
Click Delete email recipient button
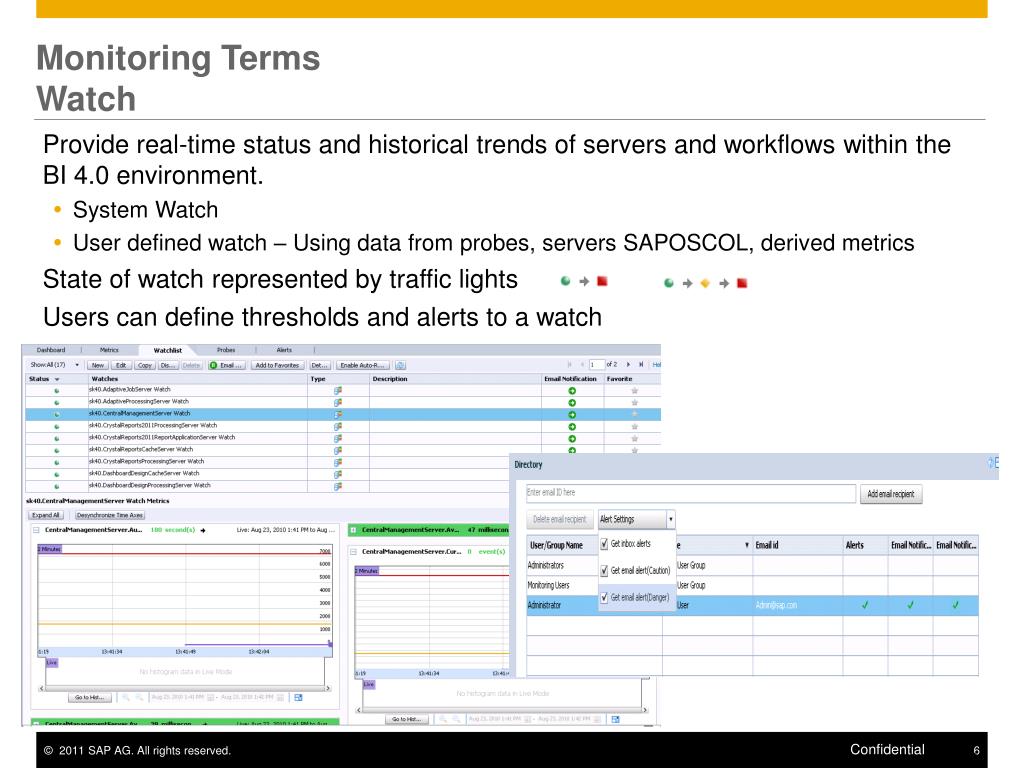tap(559, 519)
